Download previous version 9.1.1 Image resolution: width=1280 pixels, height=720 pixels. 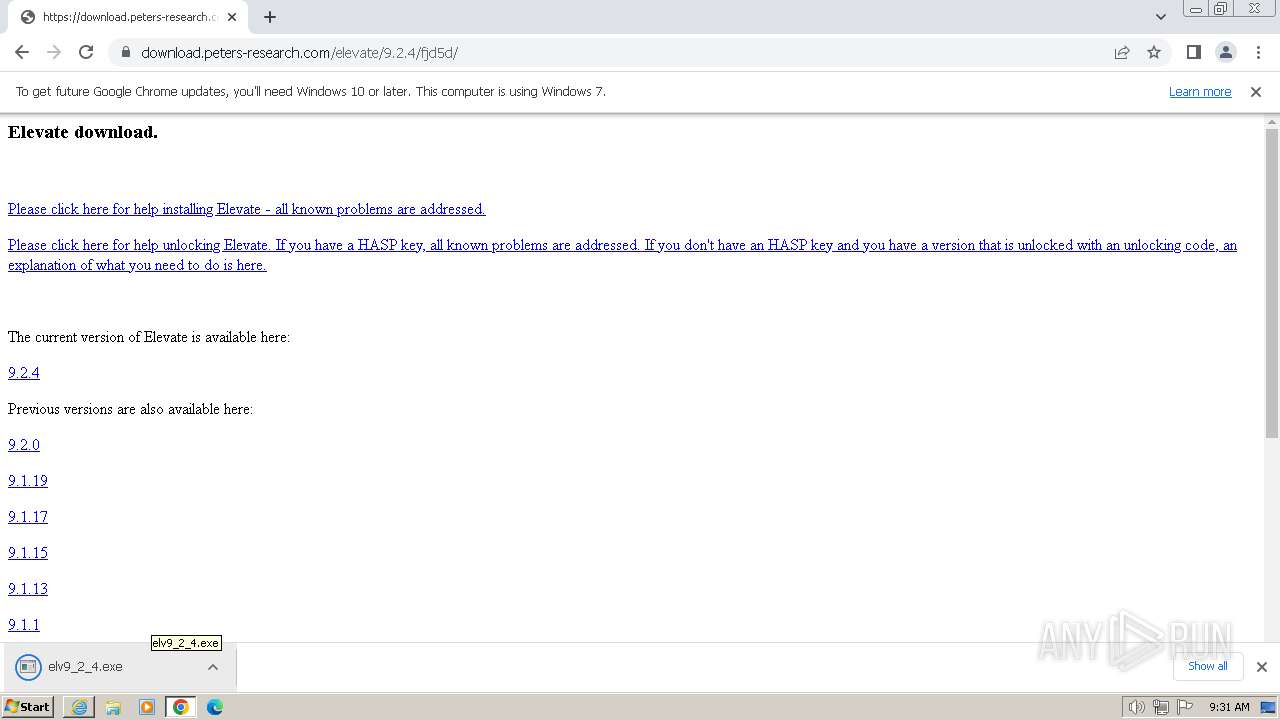tap(24, 625)
